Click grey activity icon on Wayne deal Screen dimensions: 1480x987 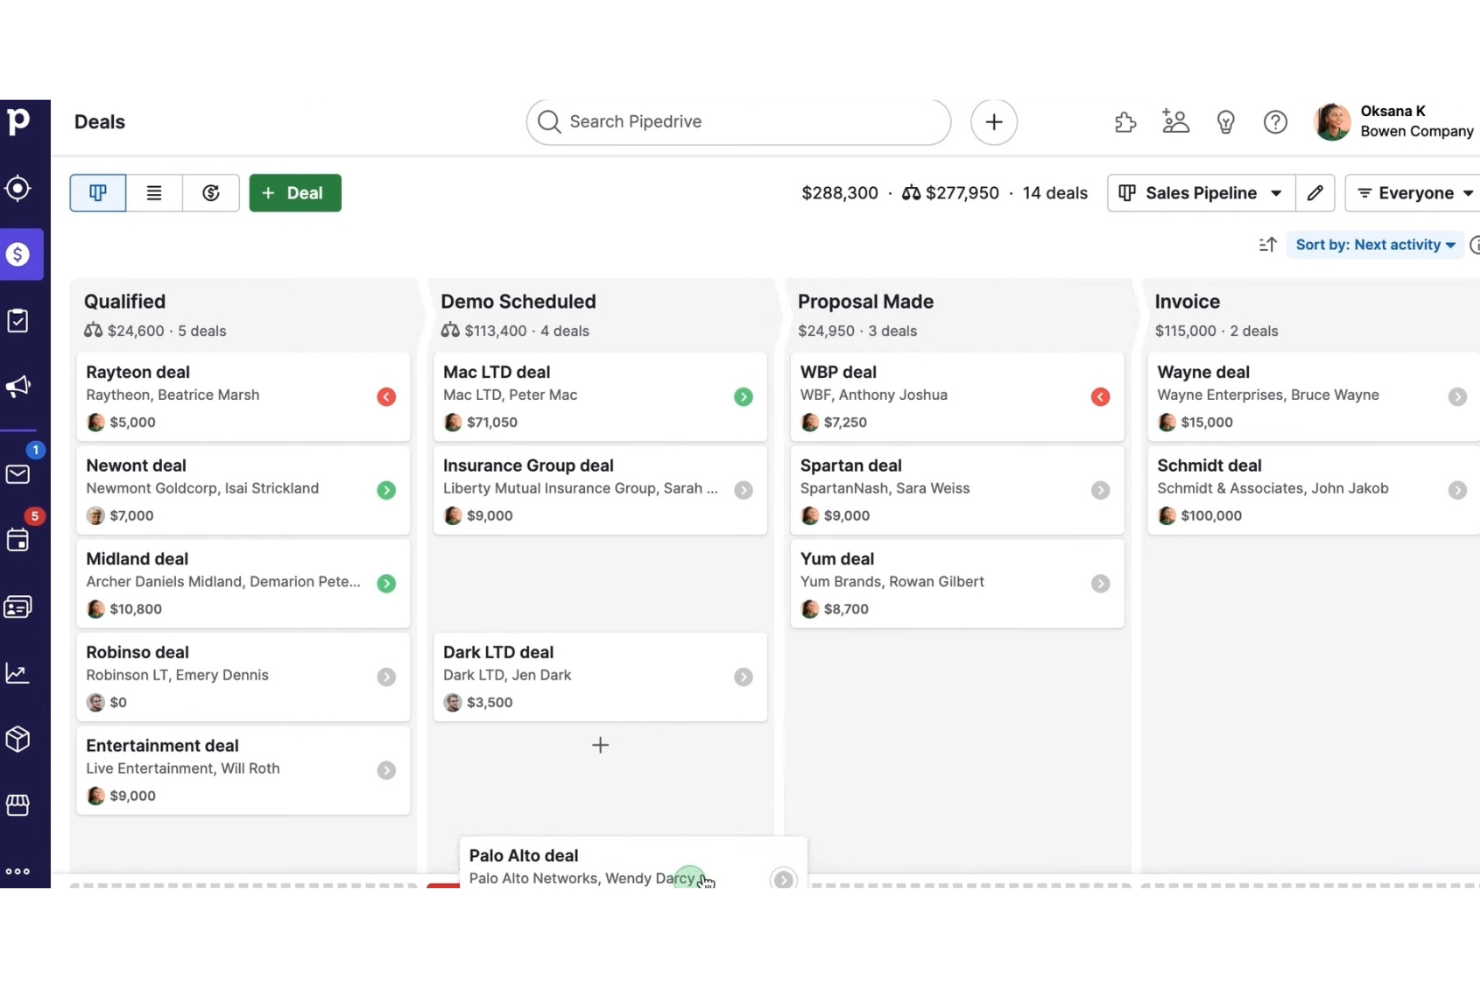1457,397
